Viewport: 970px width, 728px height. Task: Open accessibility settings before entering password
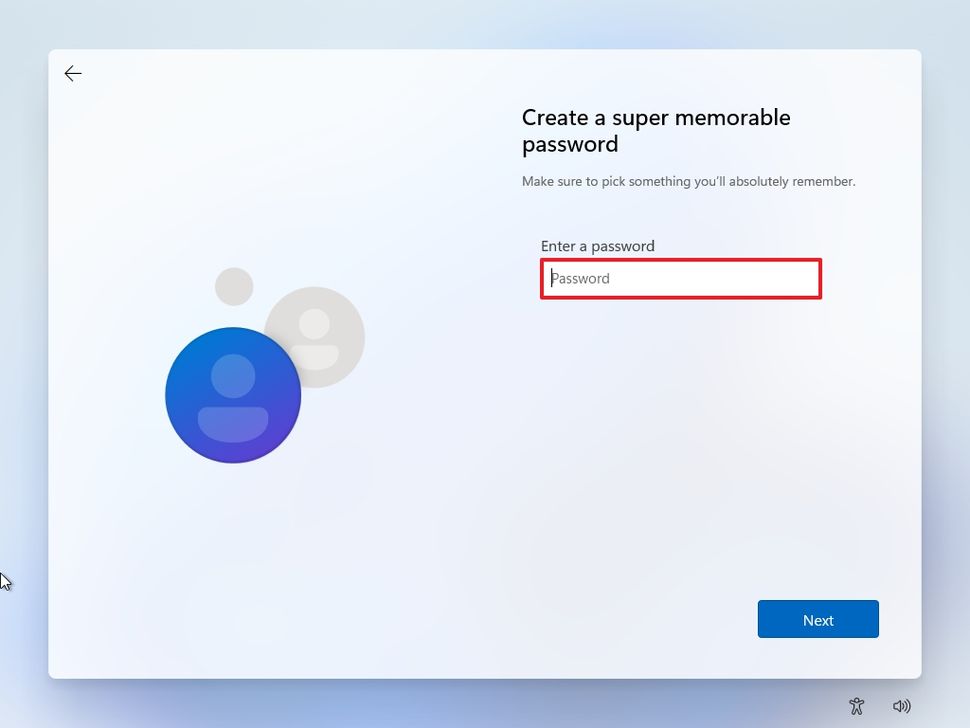click(856, 706)
